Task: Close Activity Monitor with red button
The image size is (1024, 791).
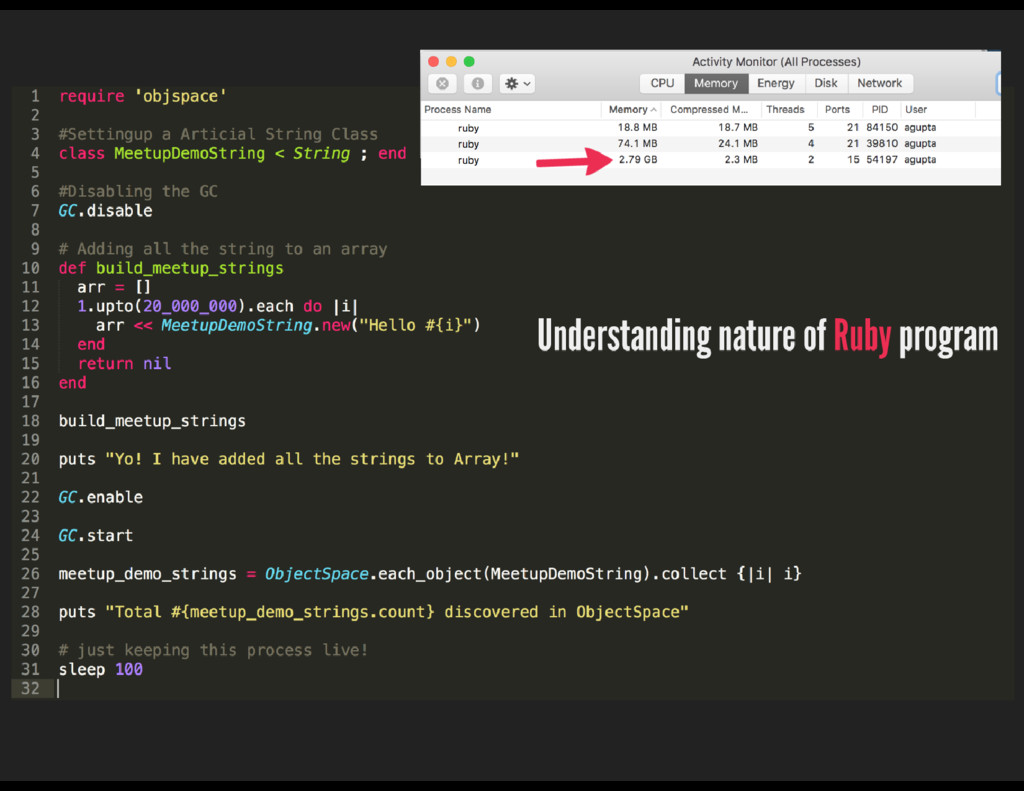Action: (433, 61)
